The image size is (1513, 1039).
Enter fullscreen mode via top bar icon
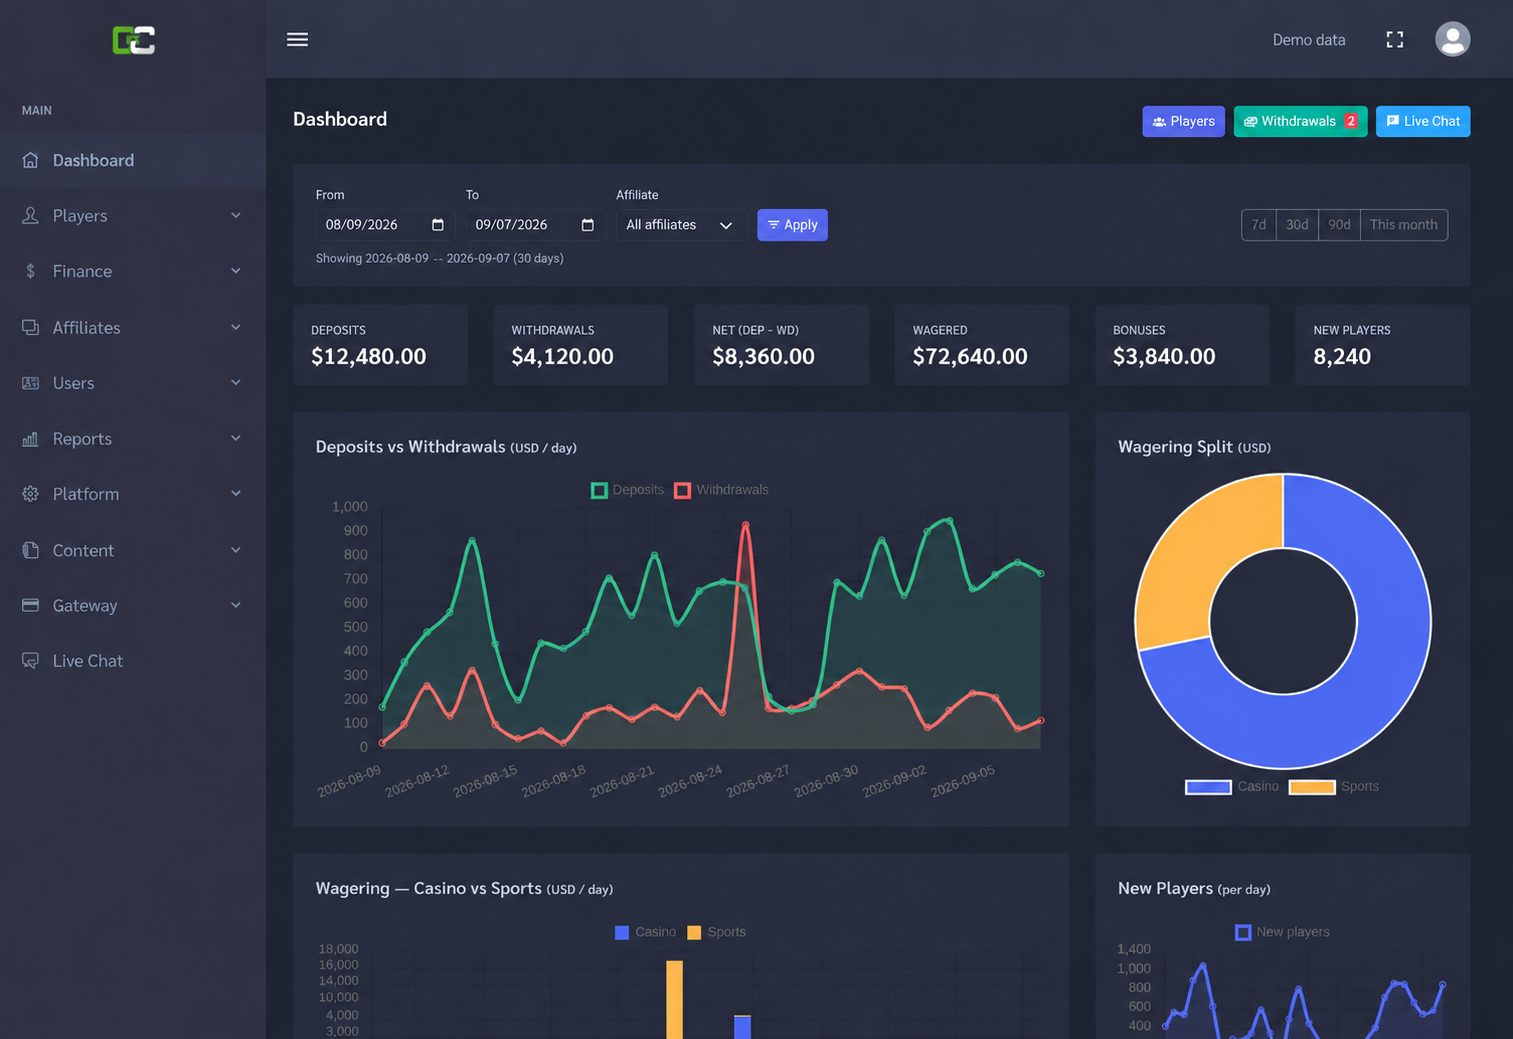[x=1395, y=40]
